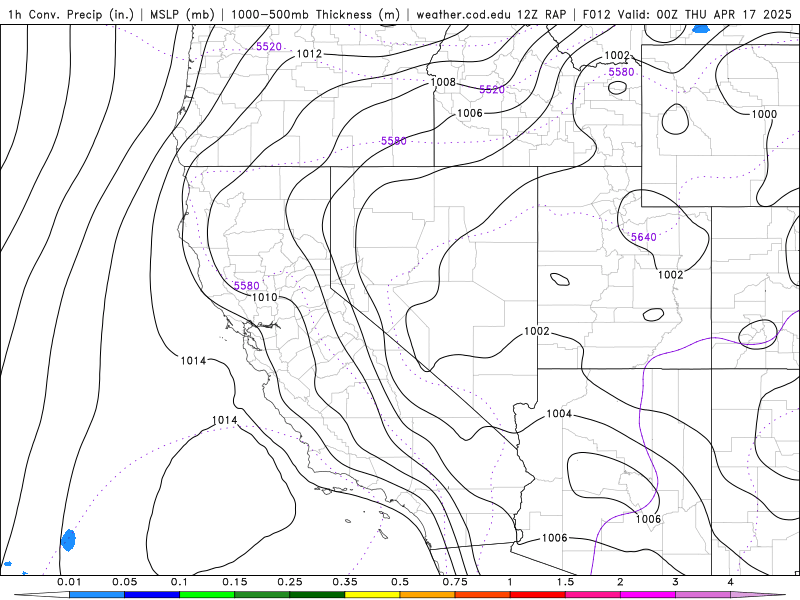Click the legend value 0.01
The width and height of the screenshot is (800, 600).
click(69, 582)
